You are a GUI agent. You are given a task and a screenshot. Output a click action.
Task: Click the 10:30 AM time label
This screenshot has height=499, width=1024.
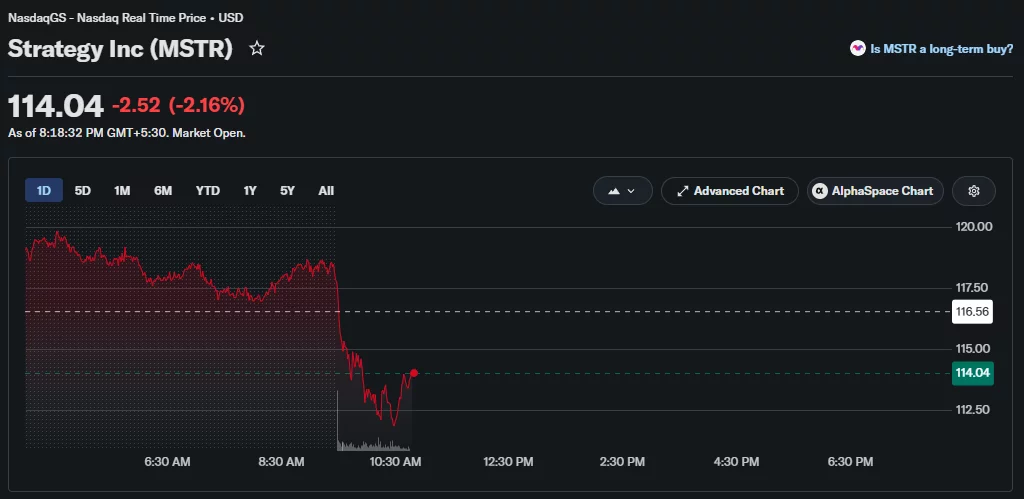pos(395,462)
